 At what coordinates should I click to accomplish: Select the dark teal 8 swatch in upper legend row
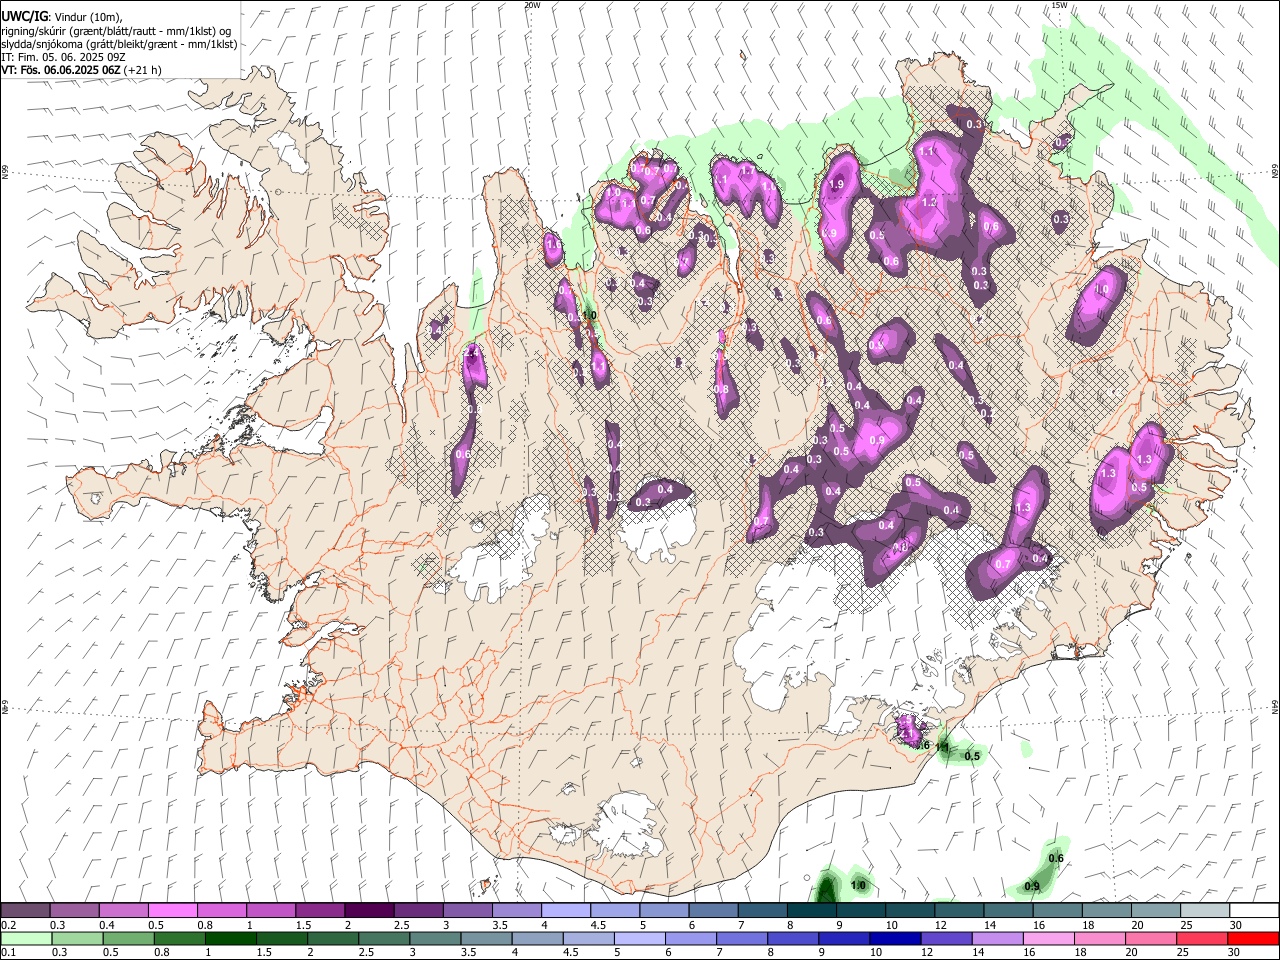811,910
